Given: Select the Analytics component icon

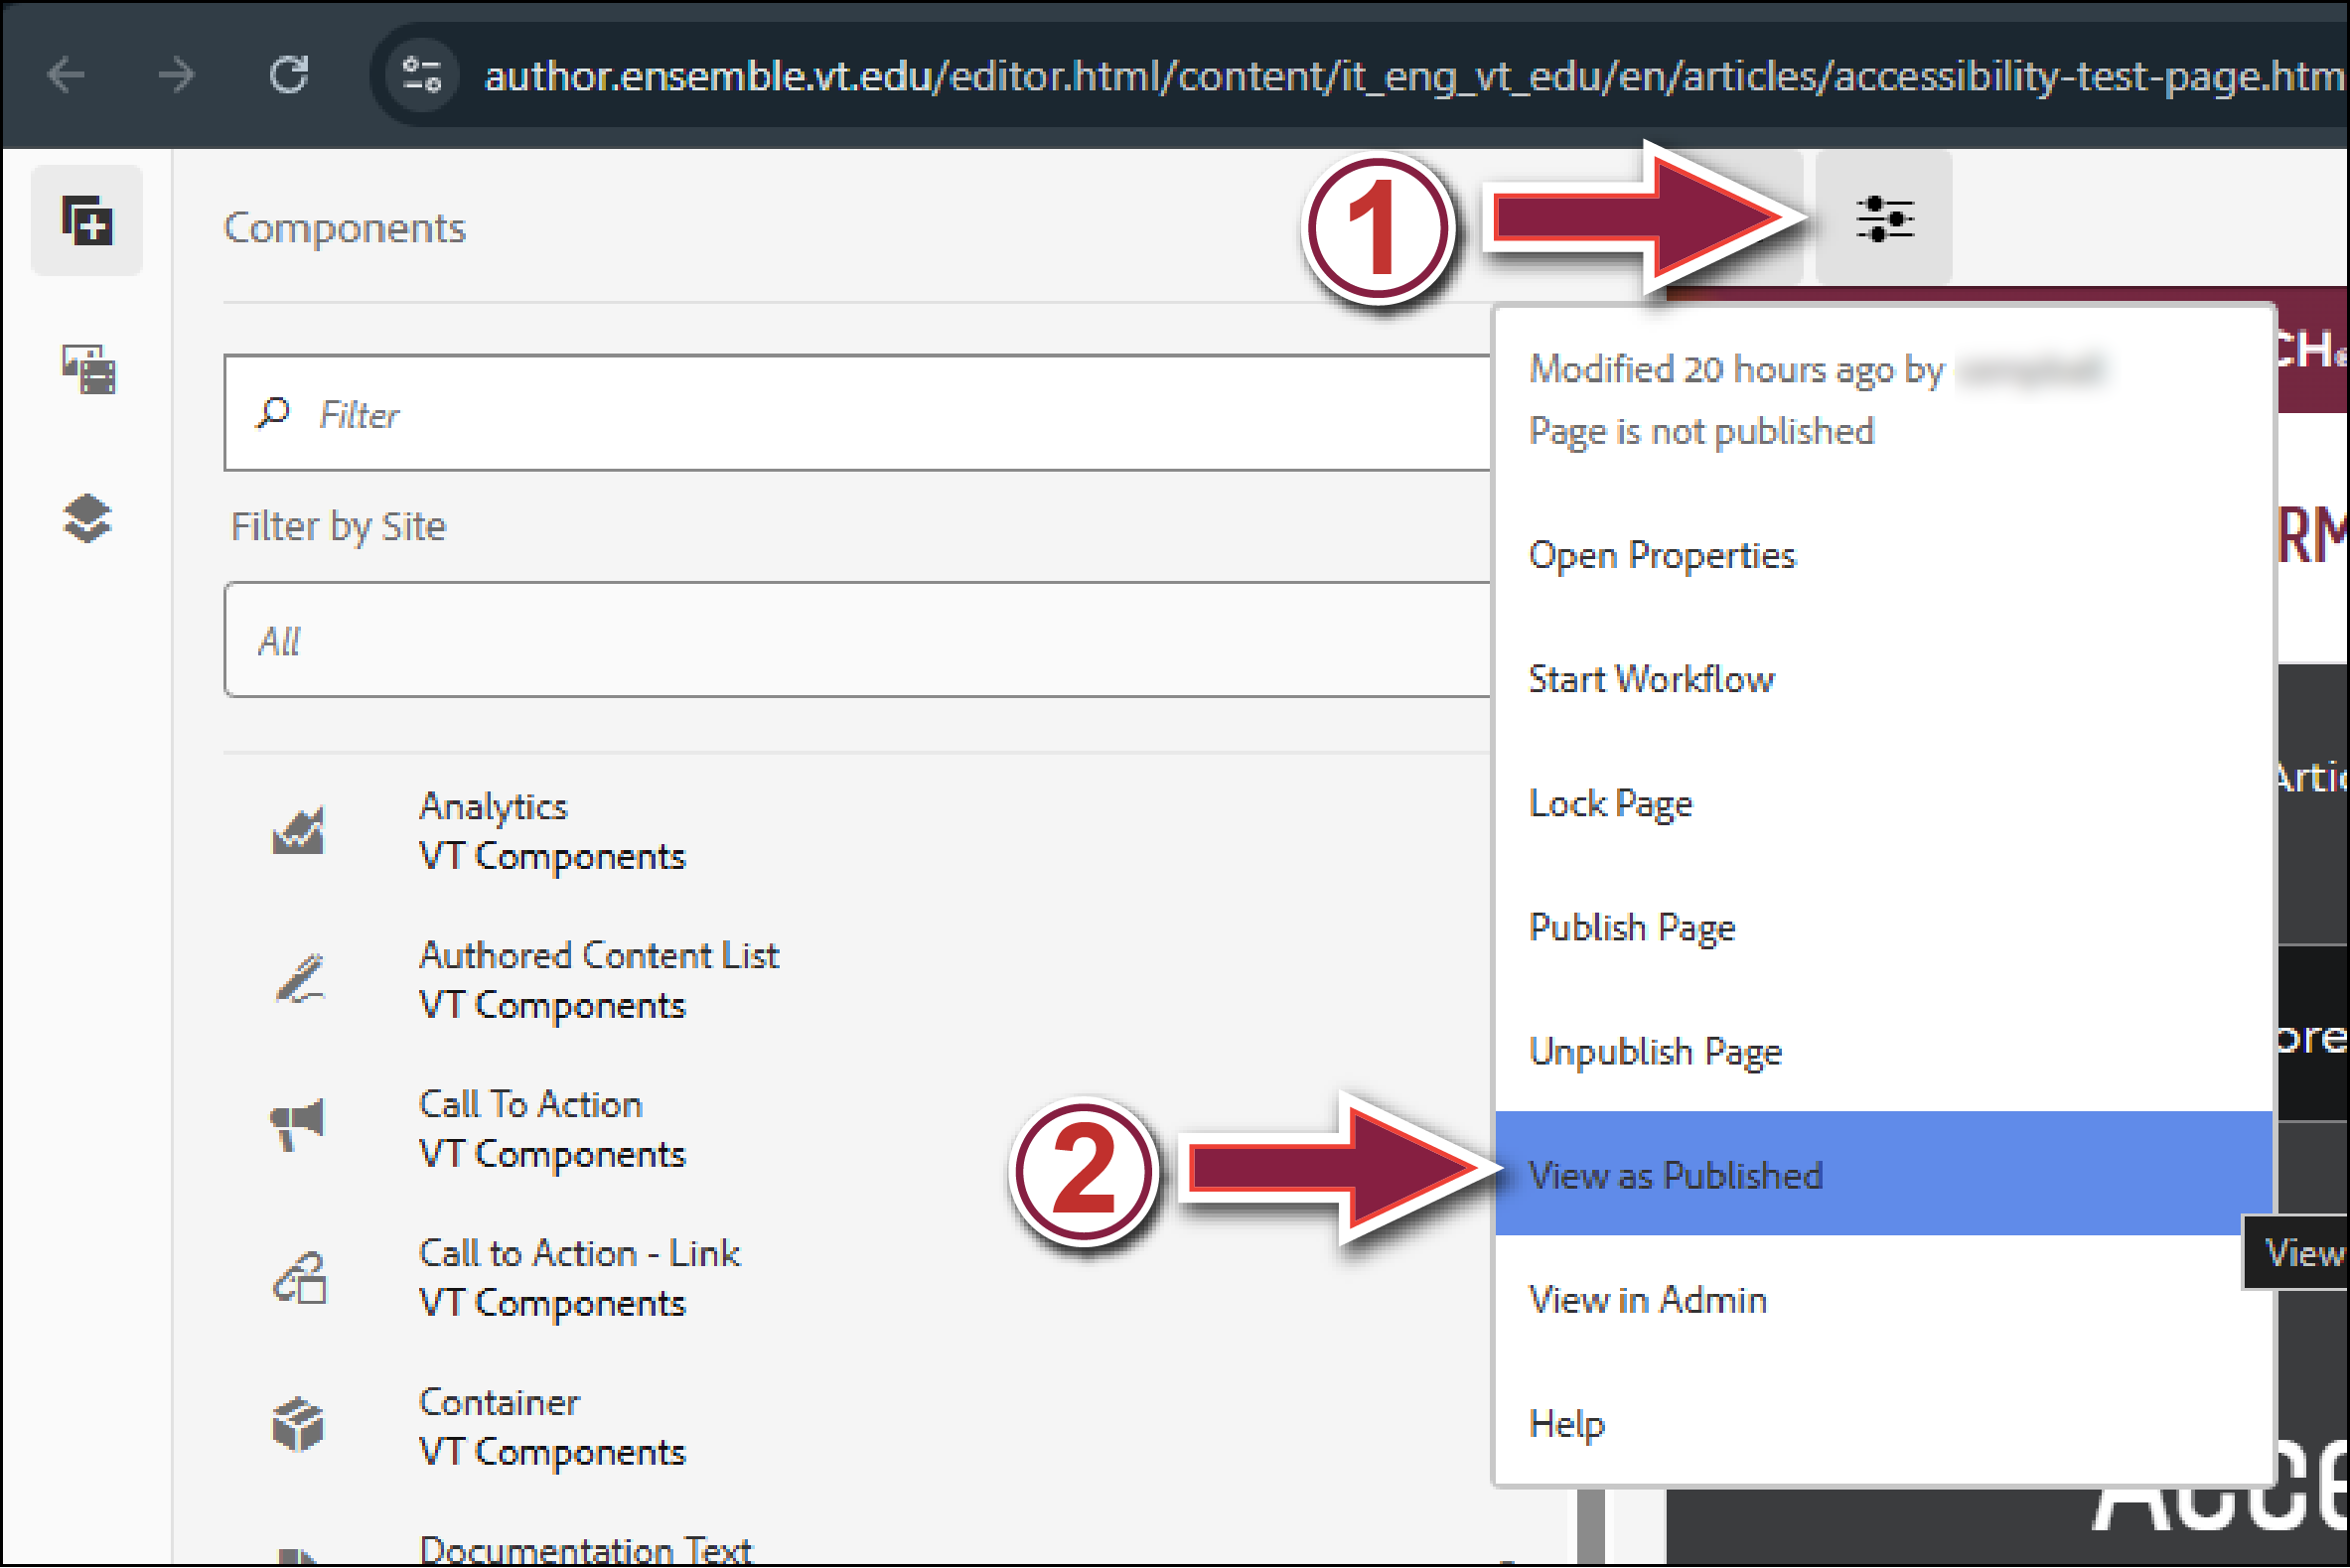Looking at the screenshot, I should pos(298,831).
